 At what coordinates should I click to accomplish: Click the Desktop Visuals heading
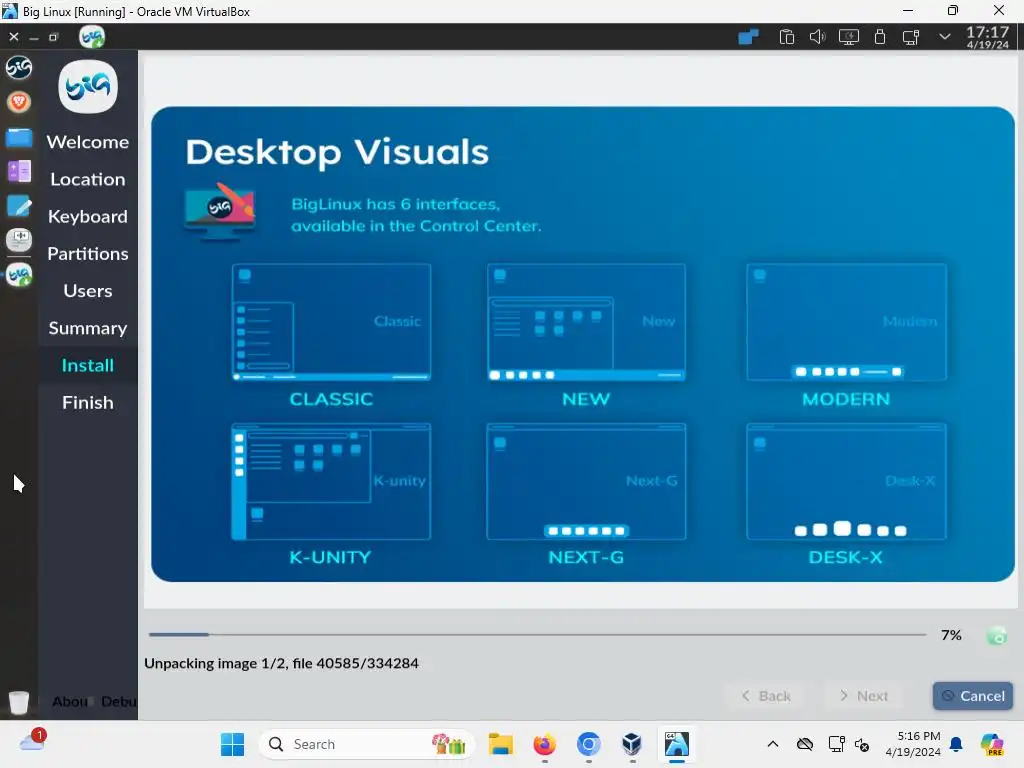[337, 152]
